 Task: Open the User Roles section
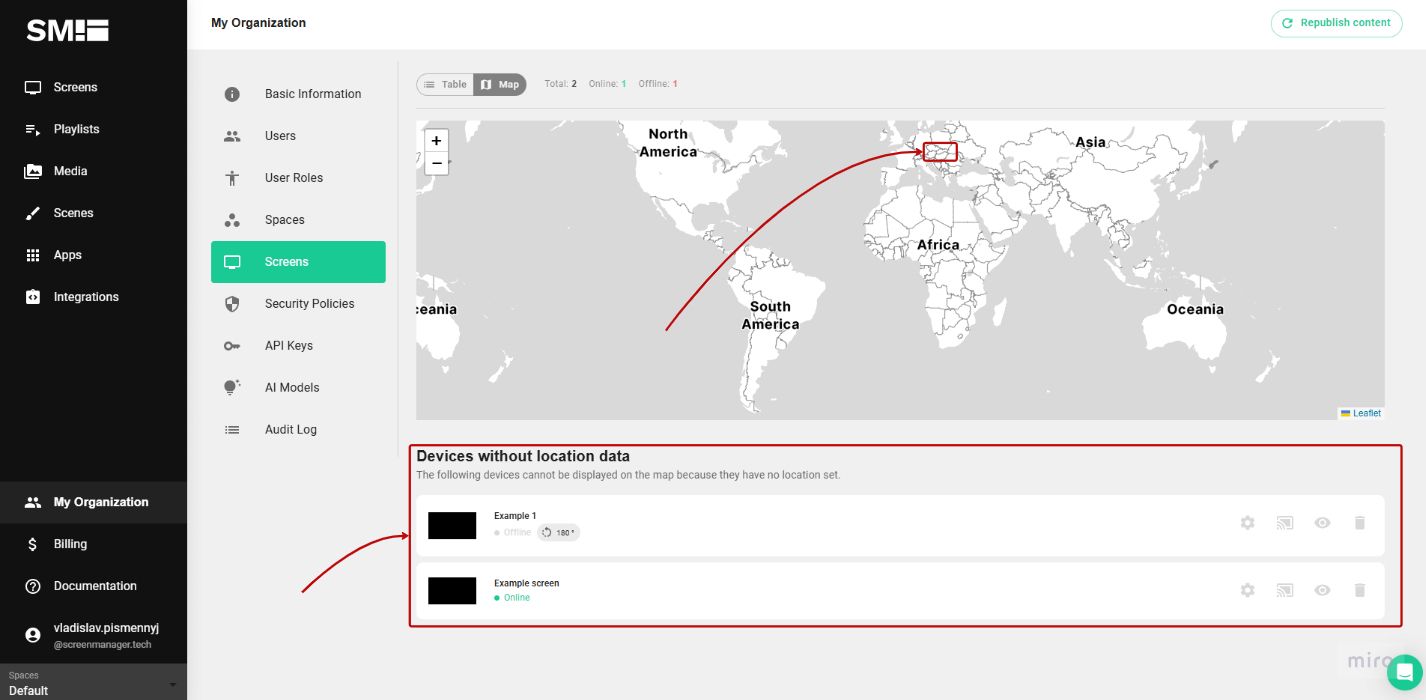(298, 178)
